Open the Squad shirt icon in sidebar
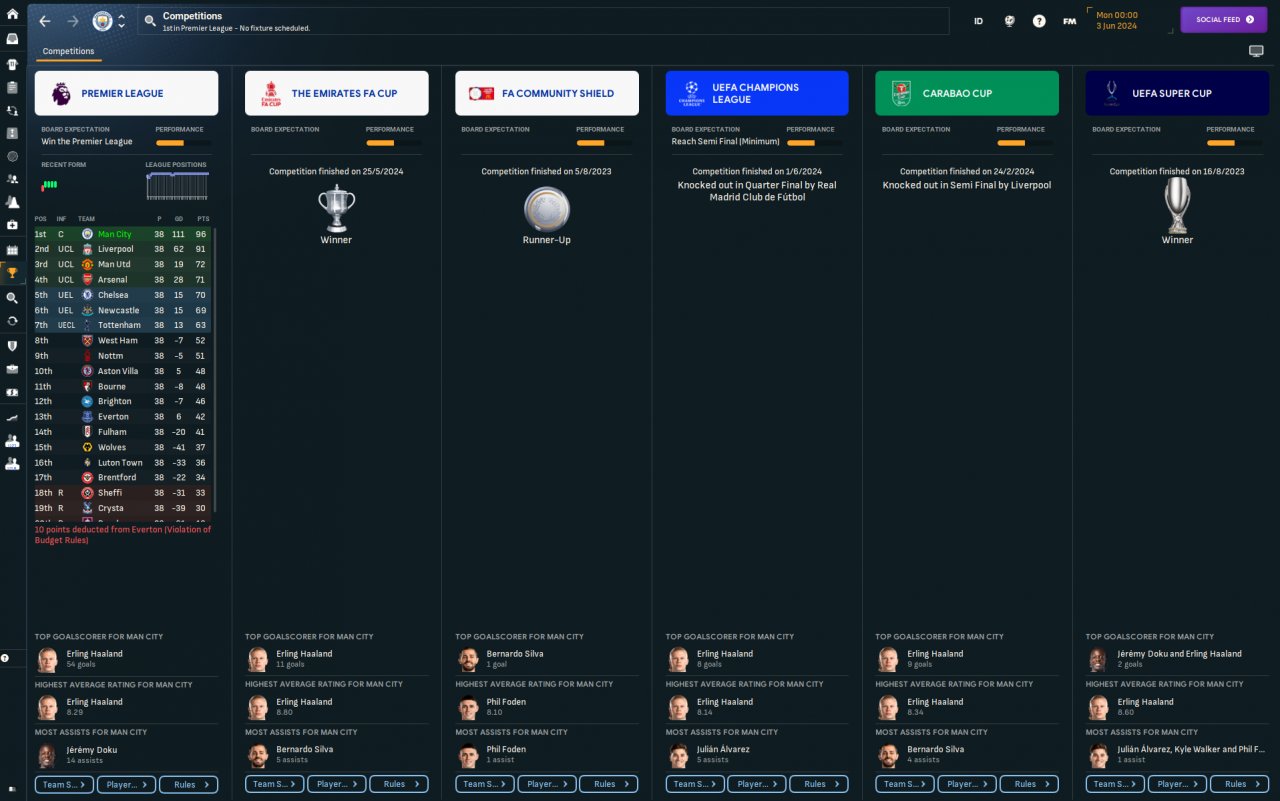The width and height of the screenshot is (1280, 801). click(12, 64)
